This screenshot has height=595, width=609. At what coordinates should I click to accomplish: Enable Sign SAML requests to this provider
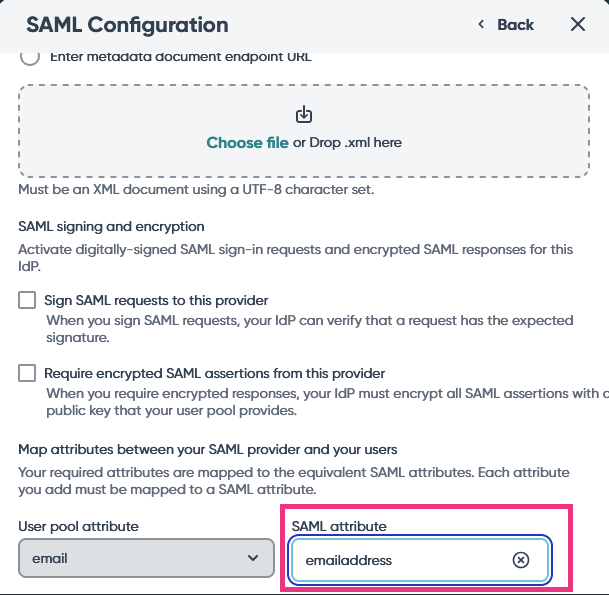coord(27,300)
